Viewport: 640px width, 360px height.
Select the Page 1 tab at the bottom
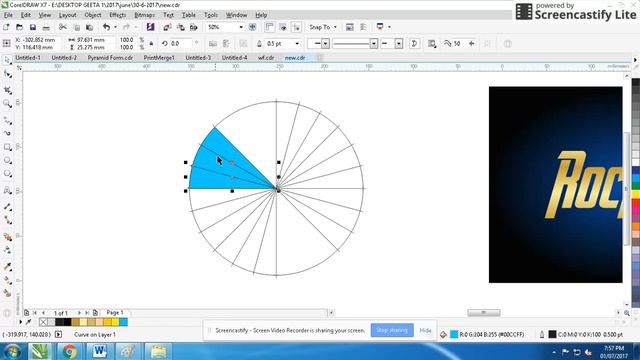point(115,312)
